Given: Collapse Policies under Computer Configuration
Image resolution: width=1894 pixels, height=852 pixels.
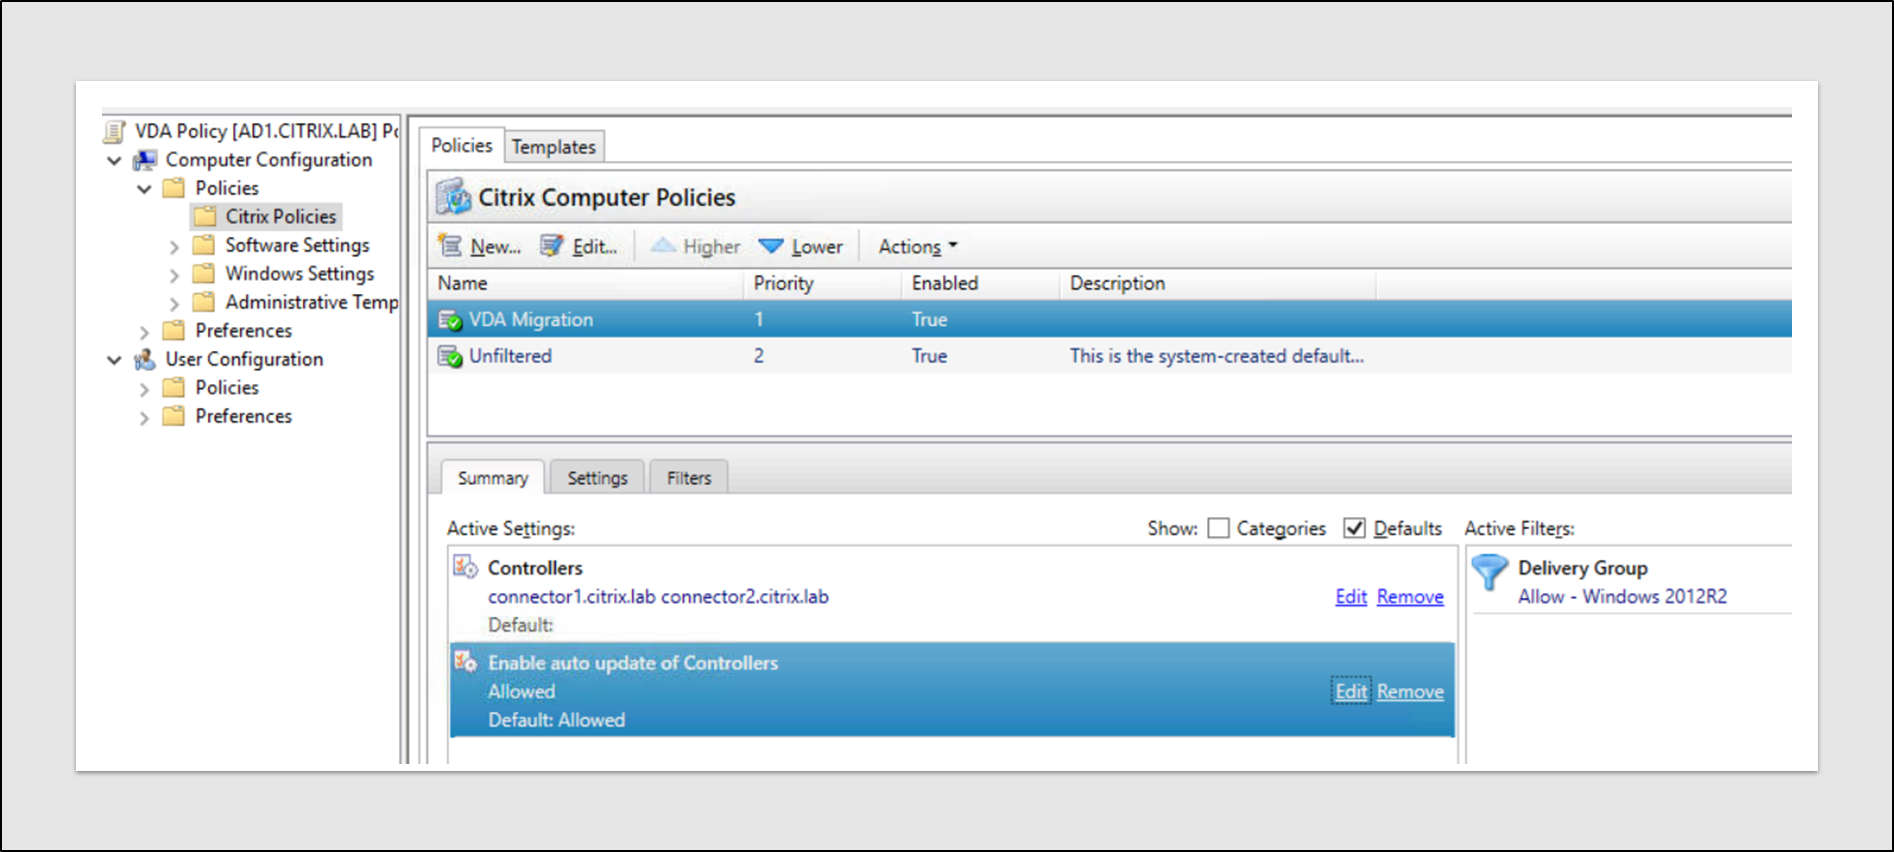Looking at the screenshot, I should pyautogui.click(x=145, y=188).
